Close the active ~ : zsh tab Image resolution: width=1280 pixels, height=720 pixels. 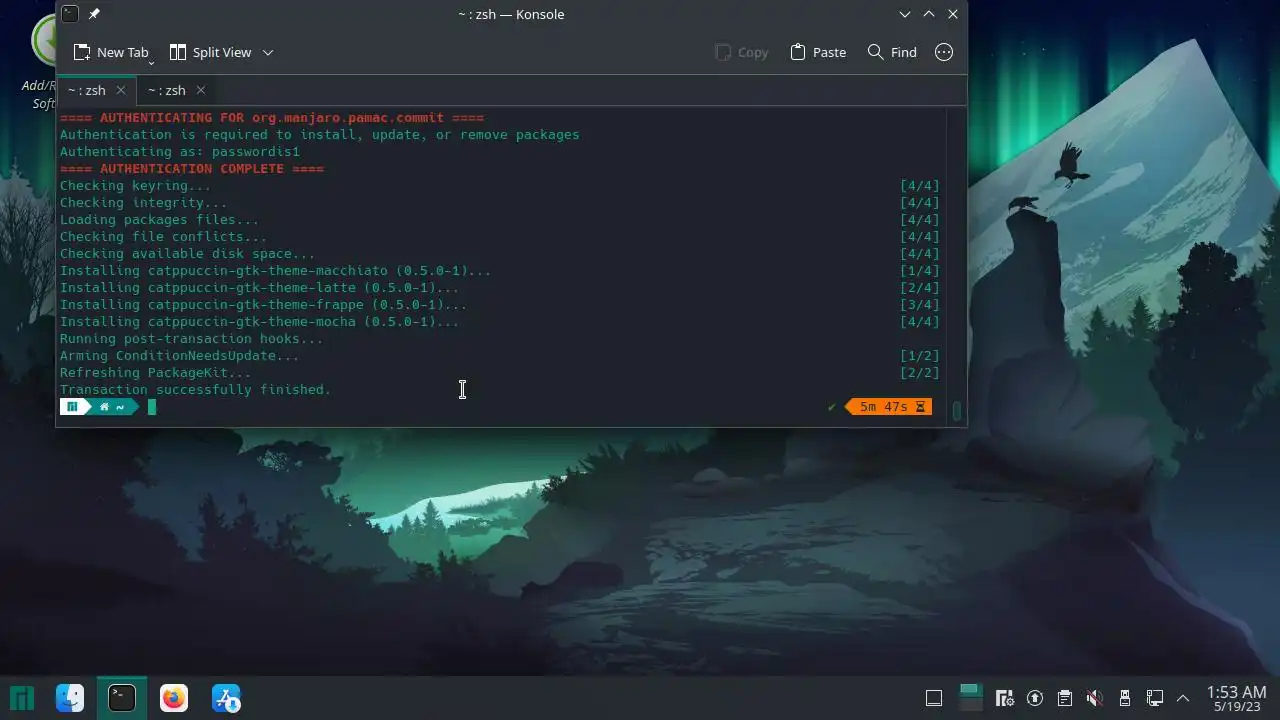click(x=121, y=90)
